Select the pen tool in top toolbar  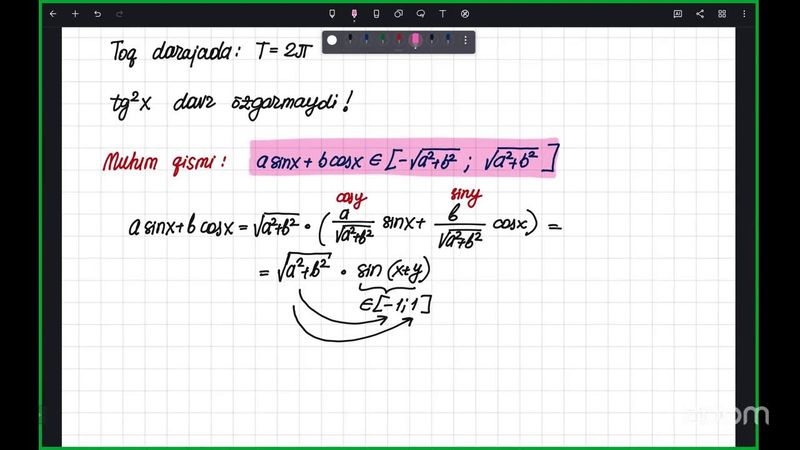click(x=332, y=14)
